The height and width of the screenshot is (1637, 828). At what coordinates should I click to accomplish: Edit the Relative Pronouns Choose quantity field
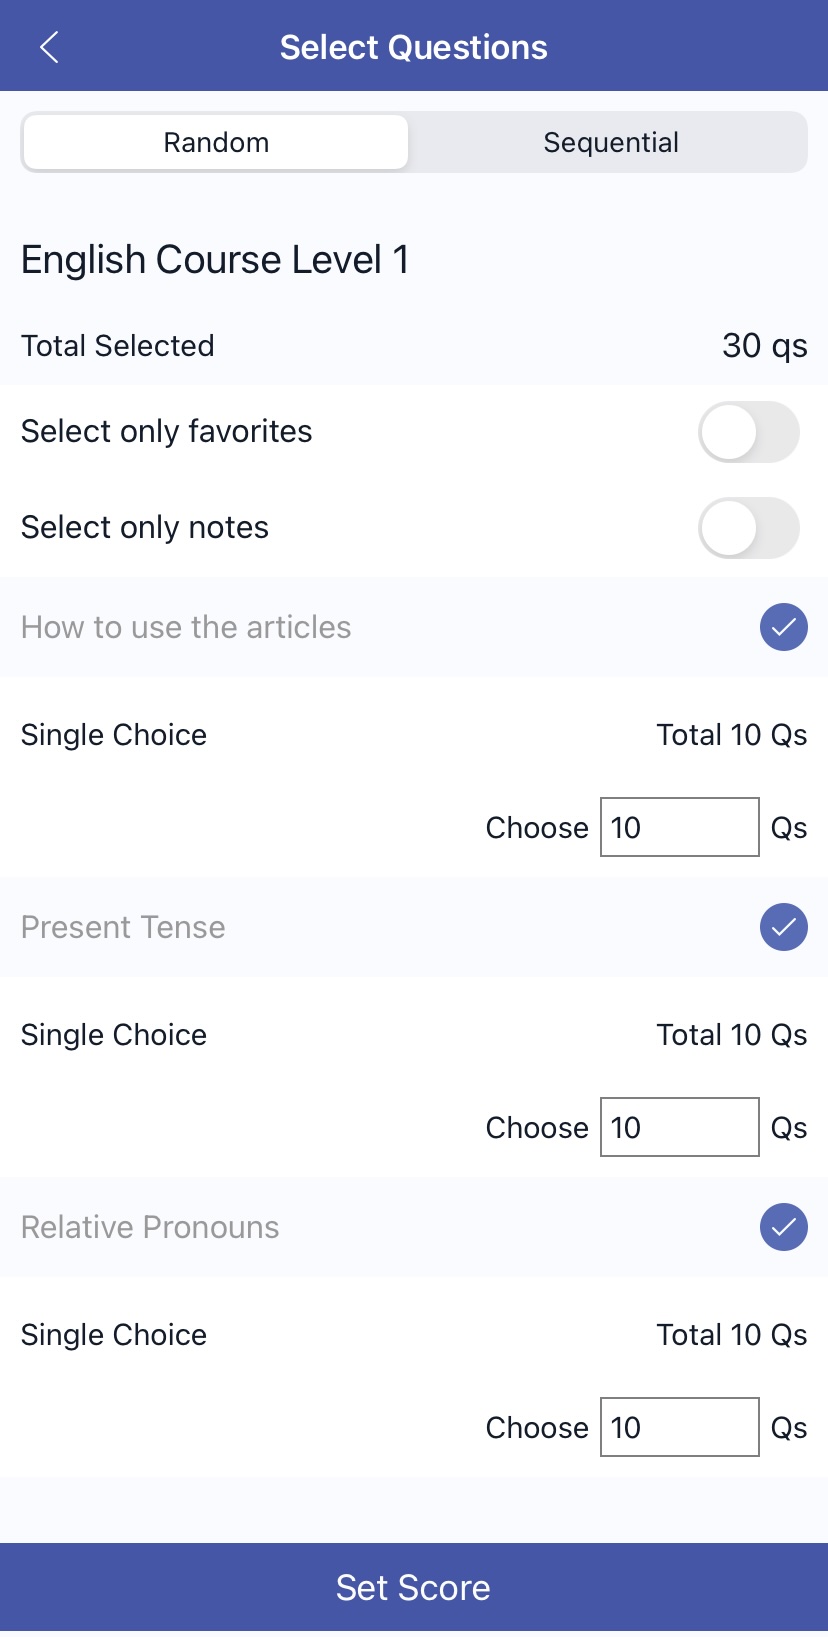pos(679,1427)
